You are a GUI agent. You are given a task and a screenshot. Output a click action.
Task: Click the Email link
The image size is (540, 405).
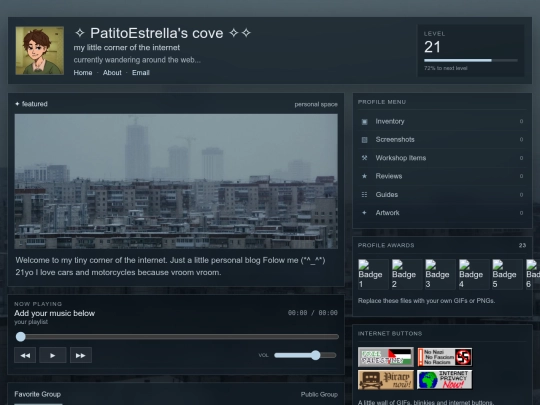coord(141,73)
